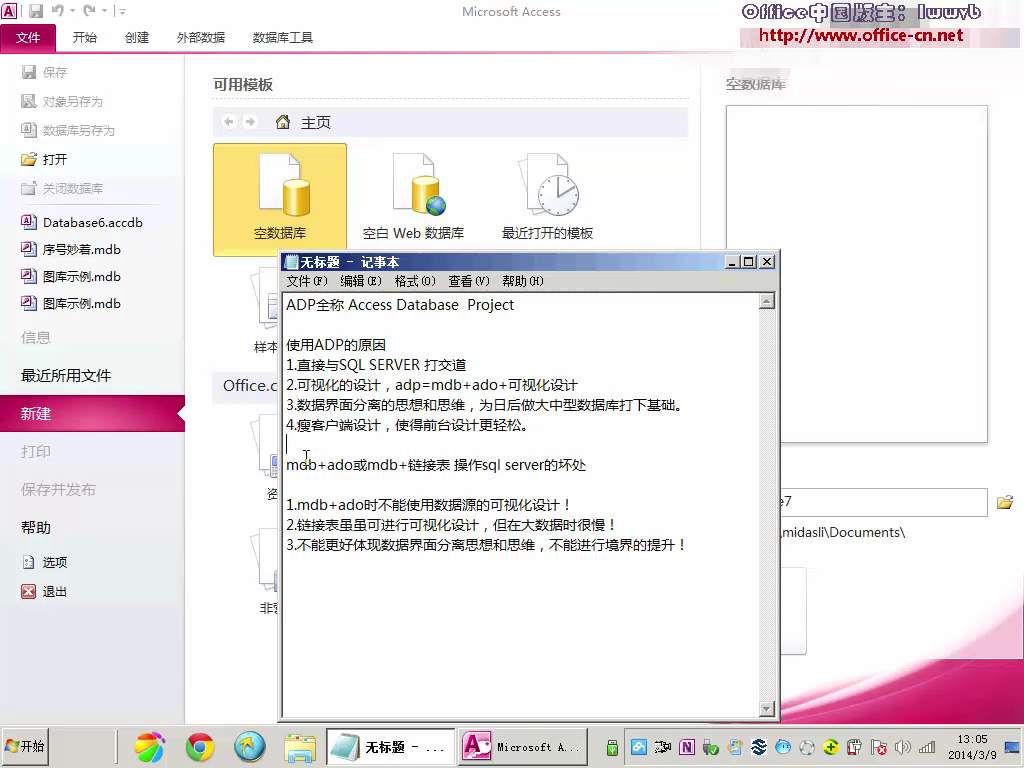Click Notepad title bar notebook icon
Screen dimensions: 1024x768
(x=291, y=262)
